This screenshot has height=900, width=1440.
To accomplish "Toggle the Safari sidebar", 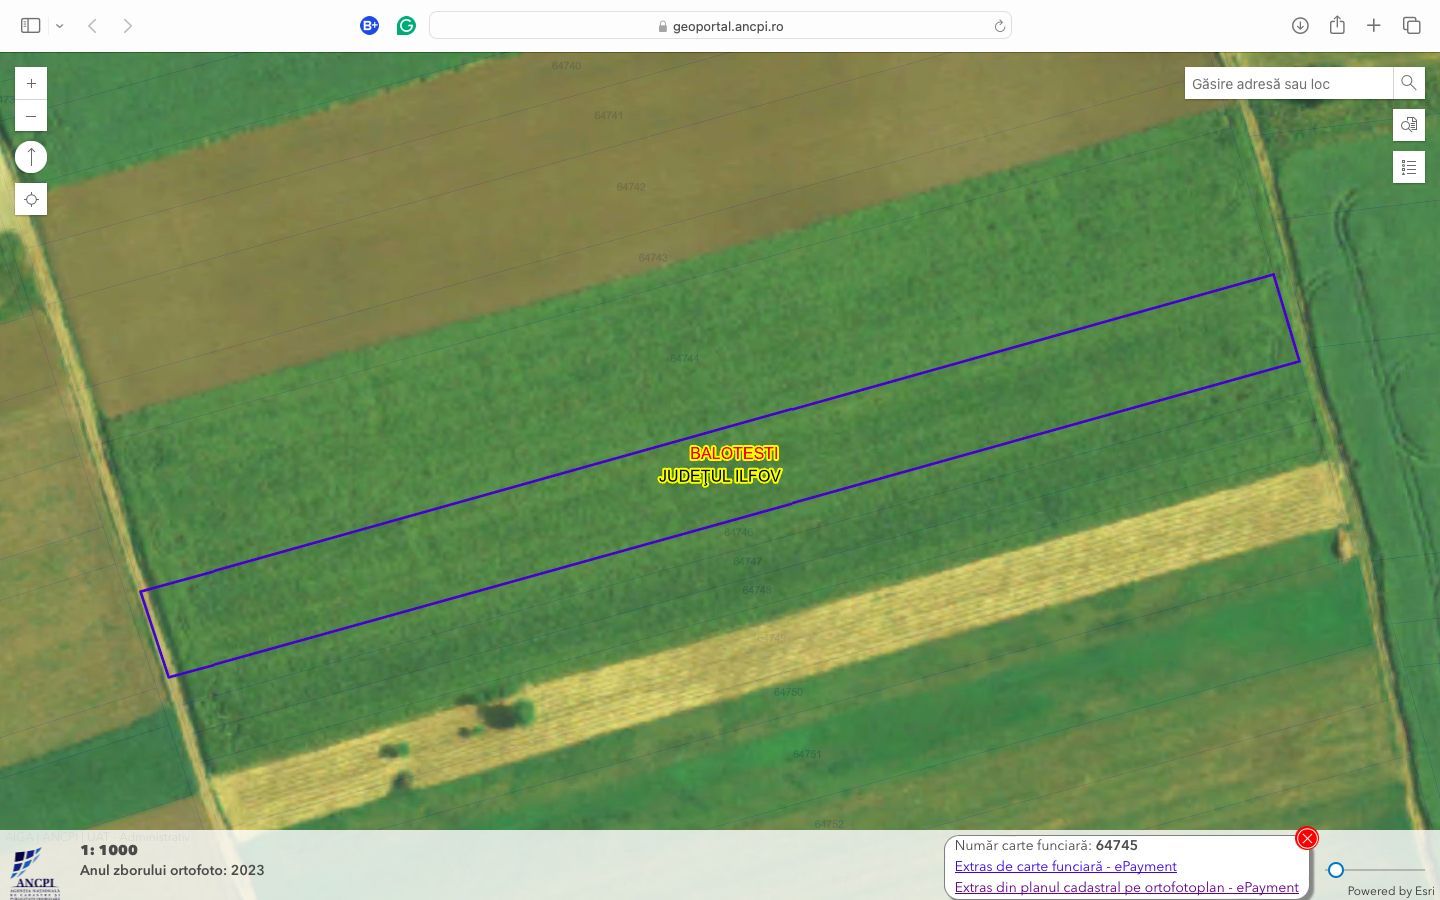I will [30, 24].
